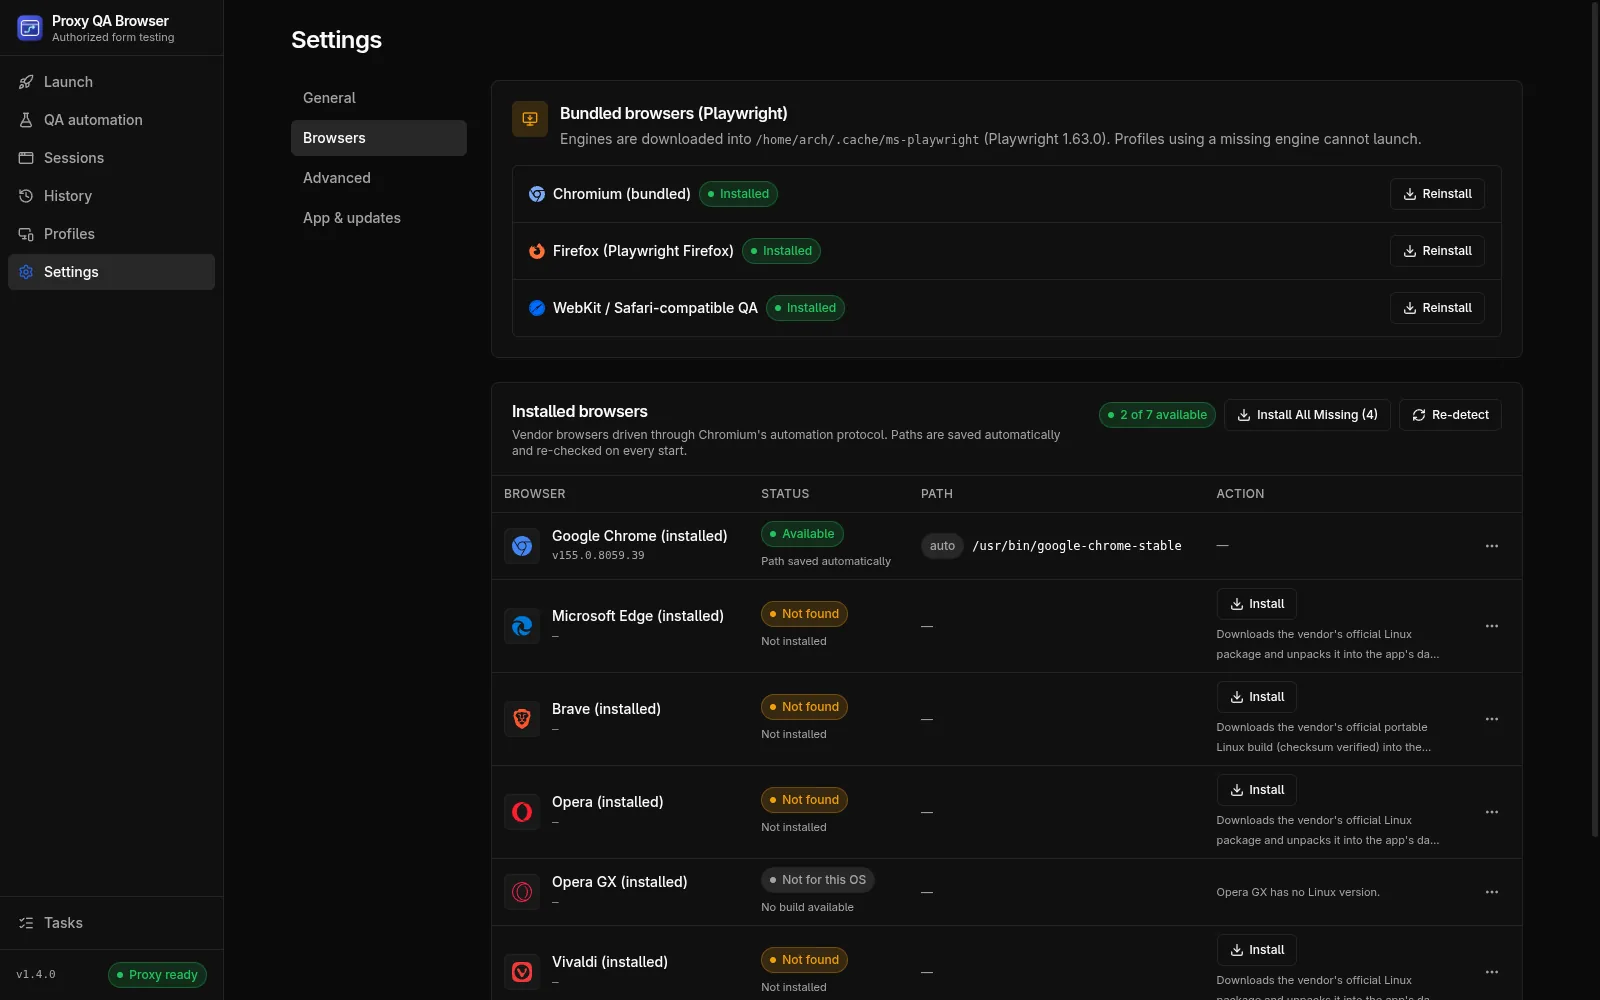Switch to App & updates settings tab

[378, 218]
